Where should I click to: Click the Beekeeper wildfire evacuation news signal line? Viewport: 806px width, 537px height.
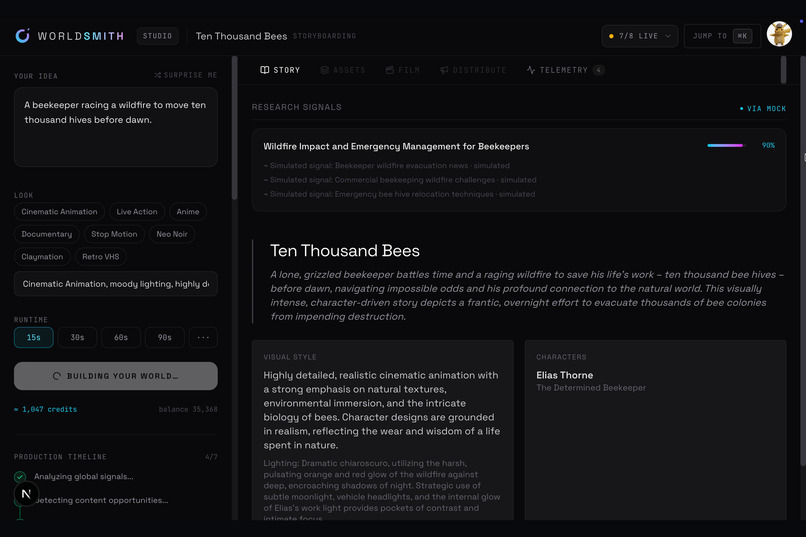(x=387, y=165)
